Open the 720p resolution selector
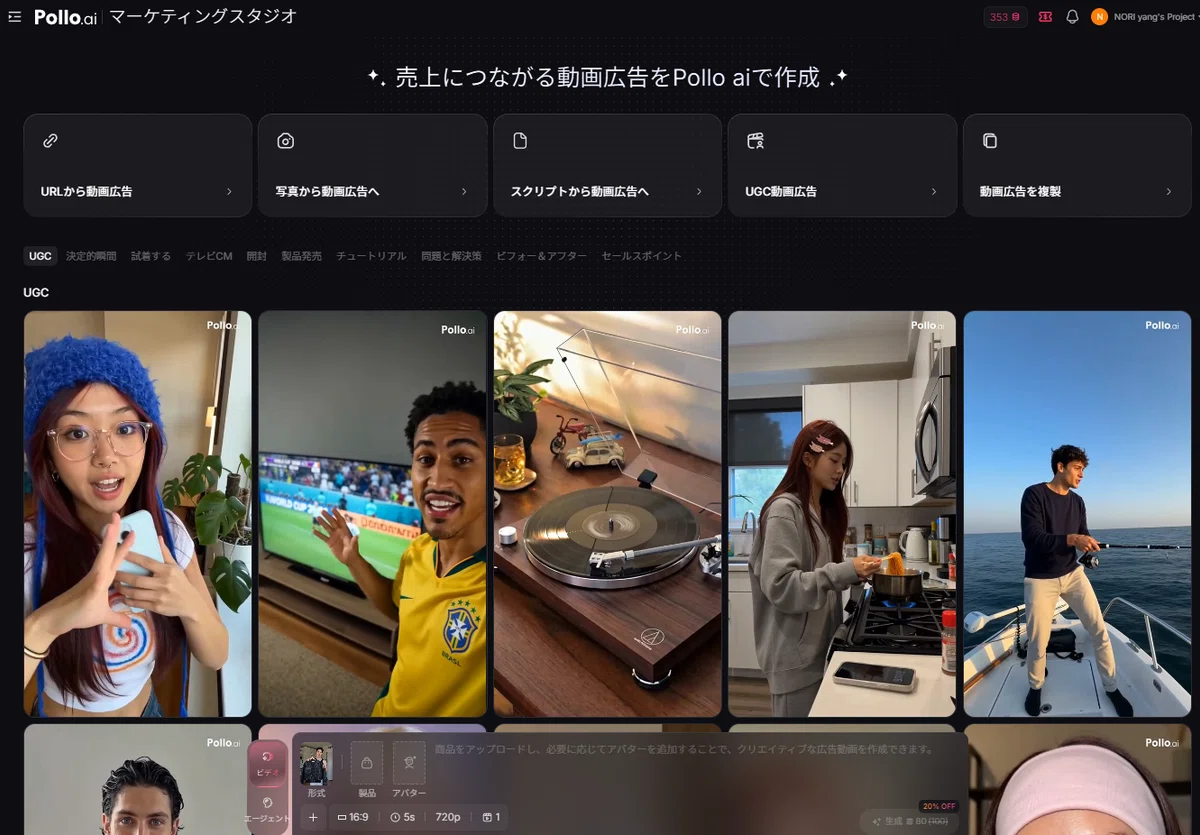The image size is (1200, 835). point(448,817)
